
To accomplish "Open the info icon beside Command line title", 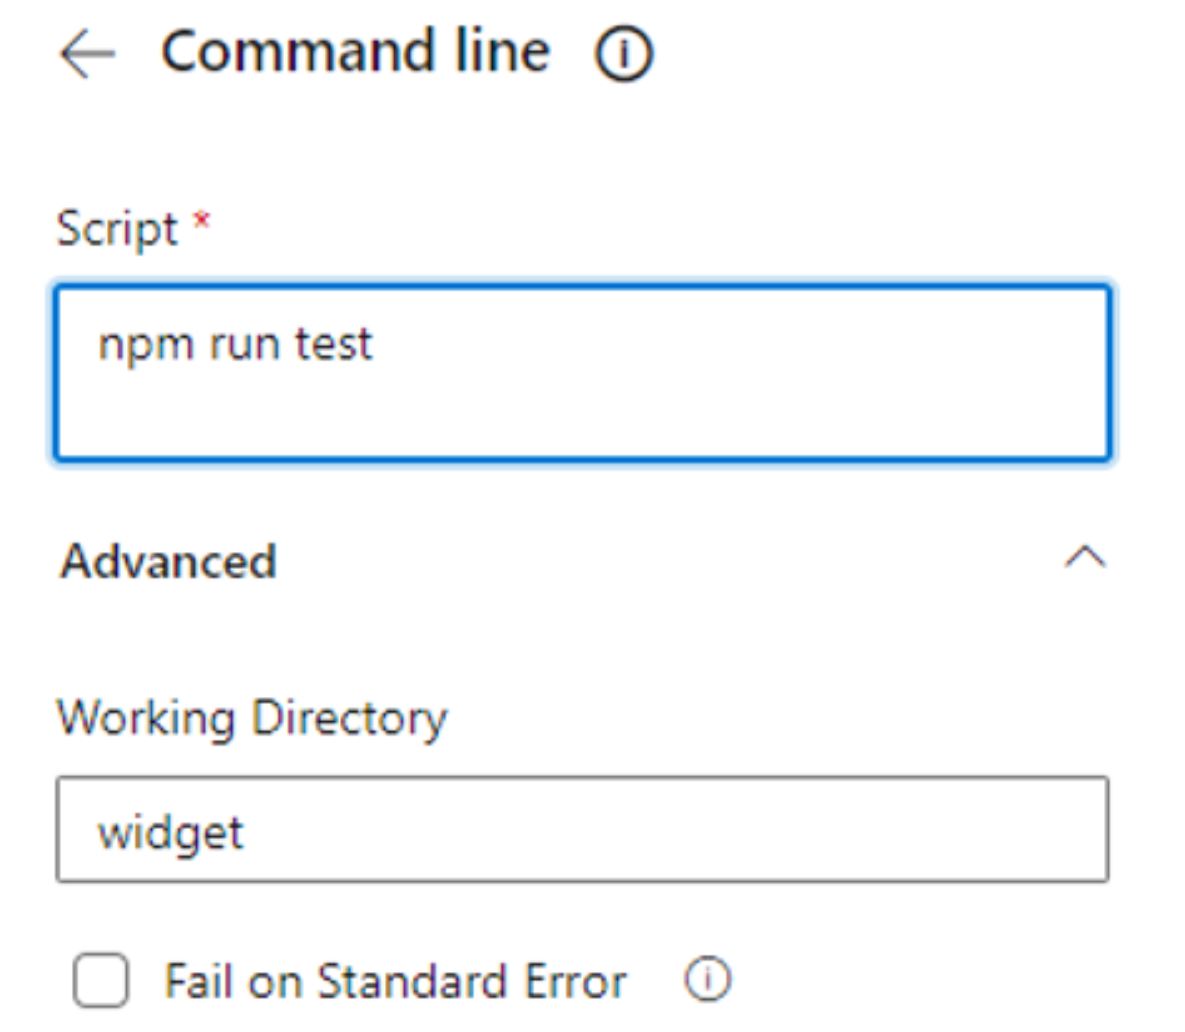I will [623, 53].
